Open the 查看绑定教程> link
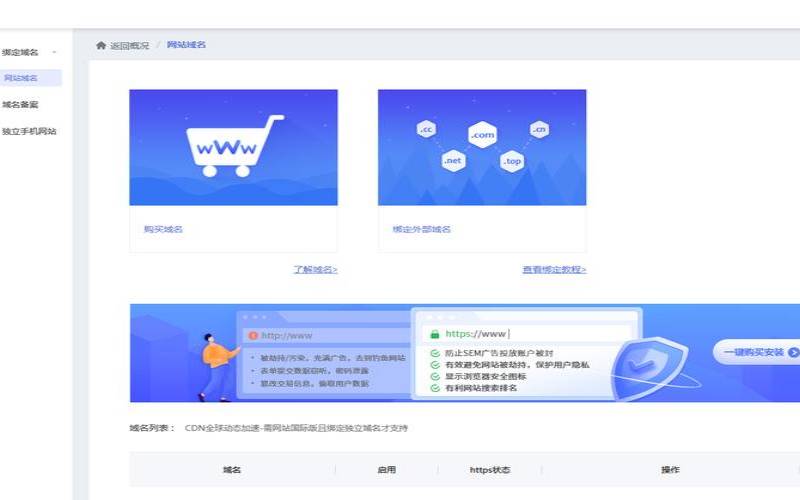The image size is (800, 500). (x=554, y=269)
